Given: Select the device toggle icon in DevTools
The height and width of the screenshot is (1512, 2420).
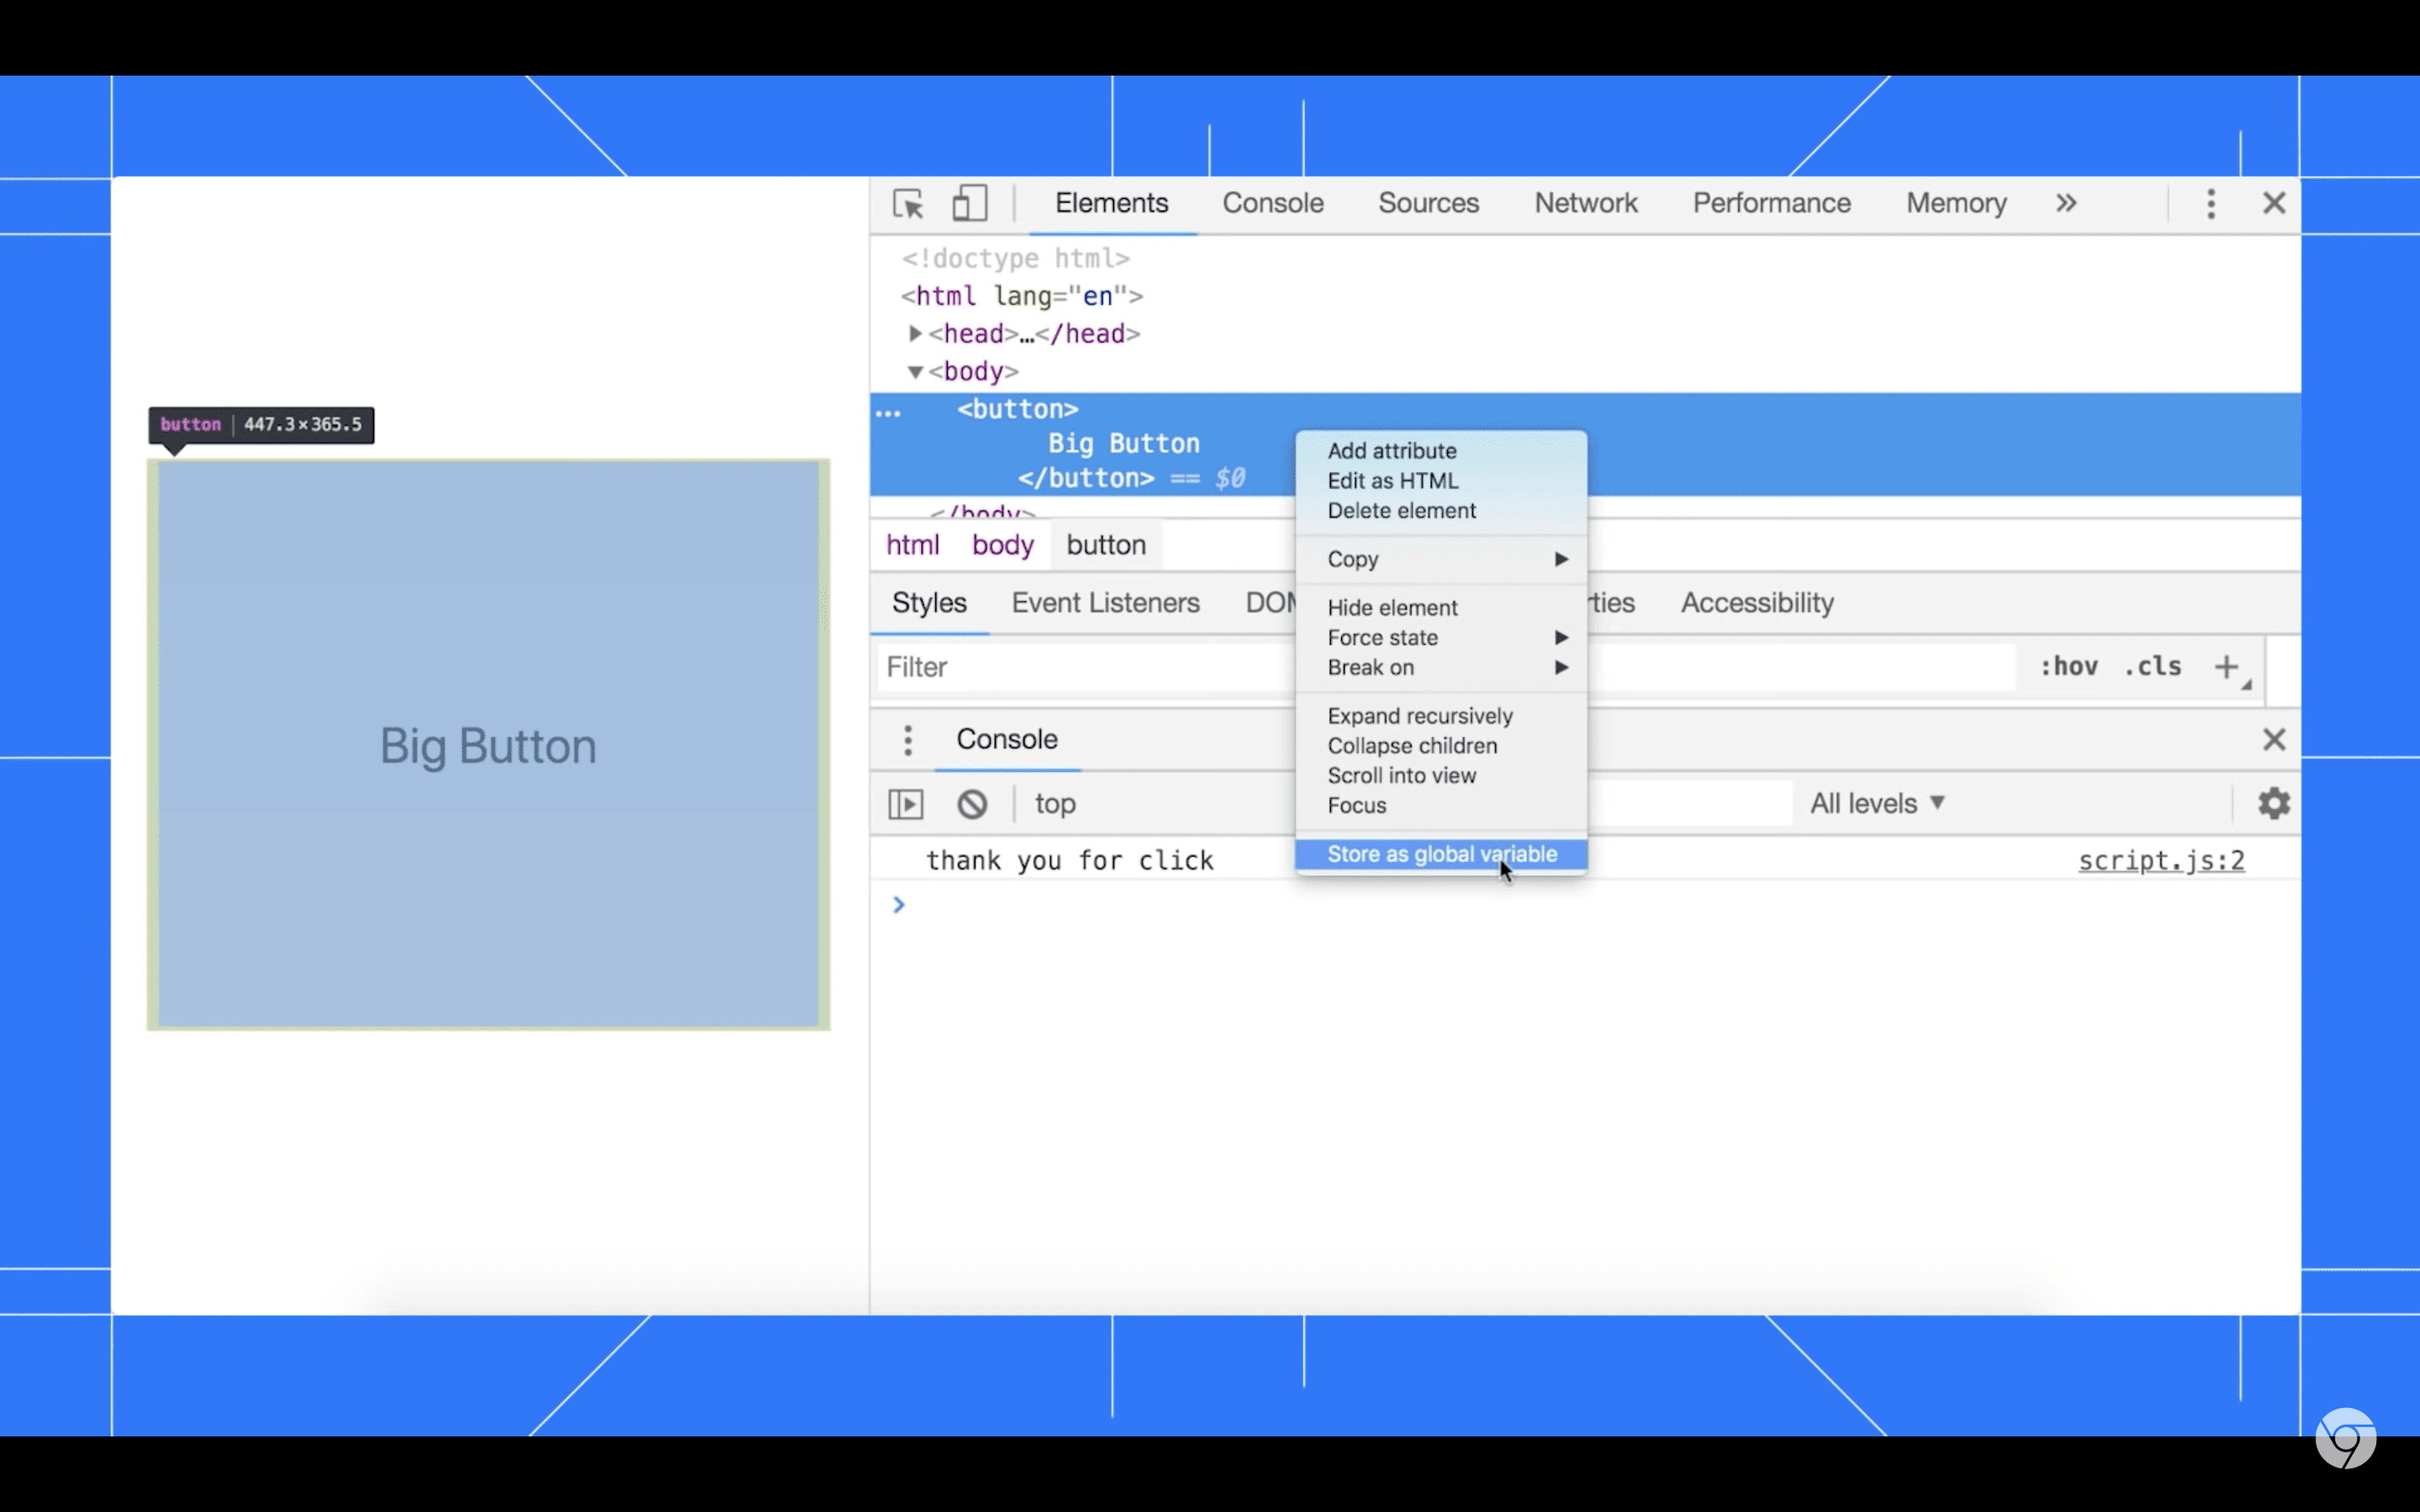Looking at the screenshot, I should point(971,204).
